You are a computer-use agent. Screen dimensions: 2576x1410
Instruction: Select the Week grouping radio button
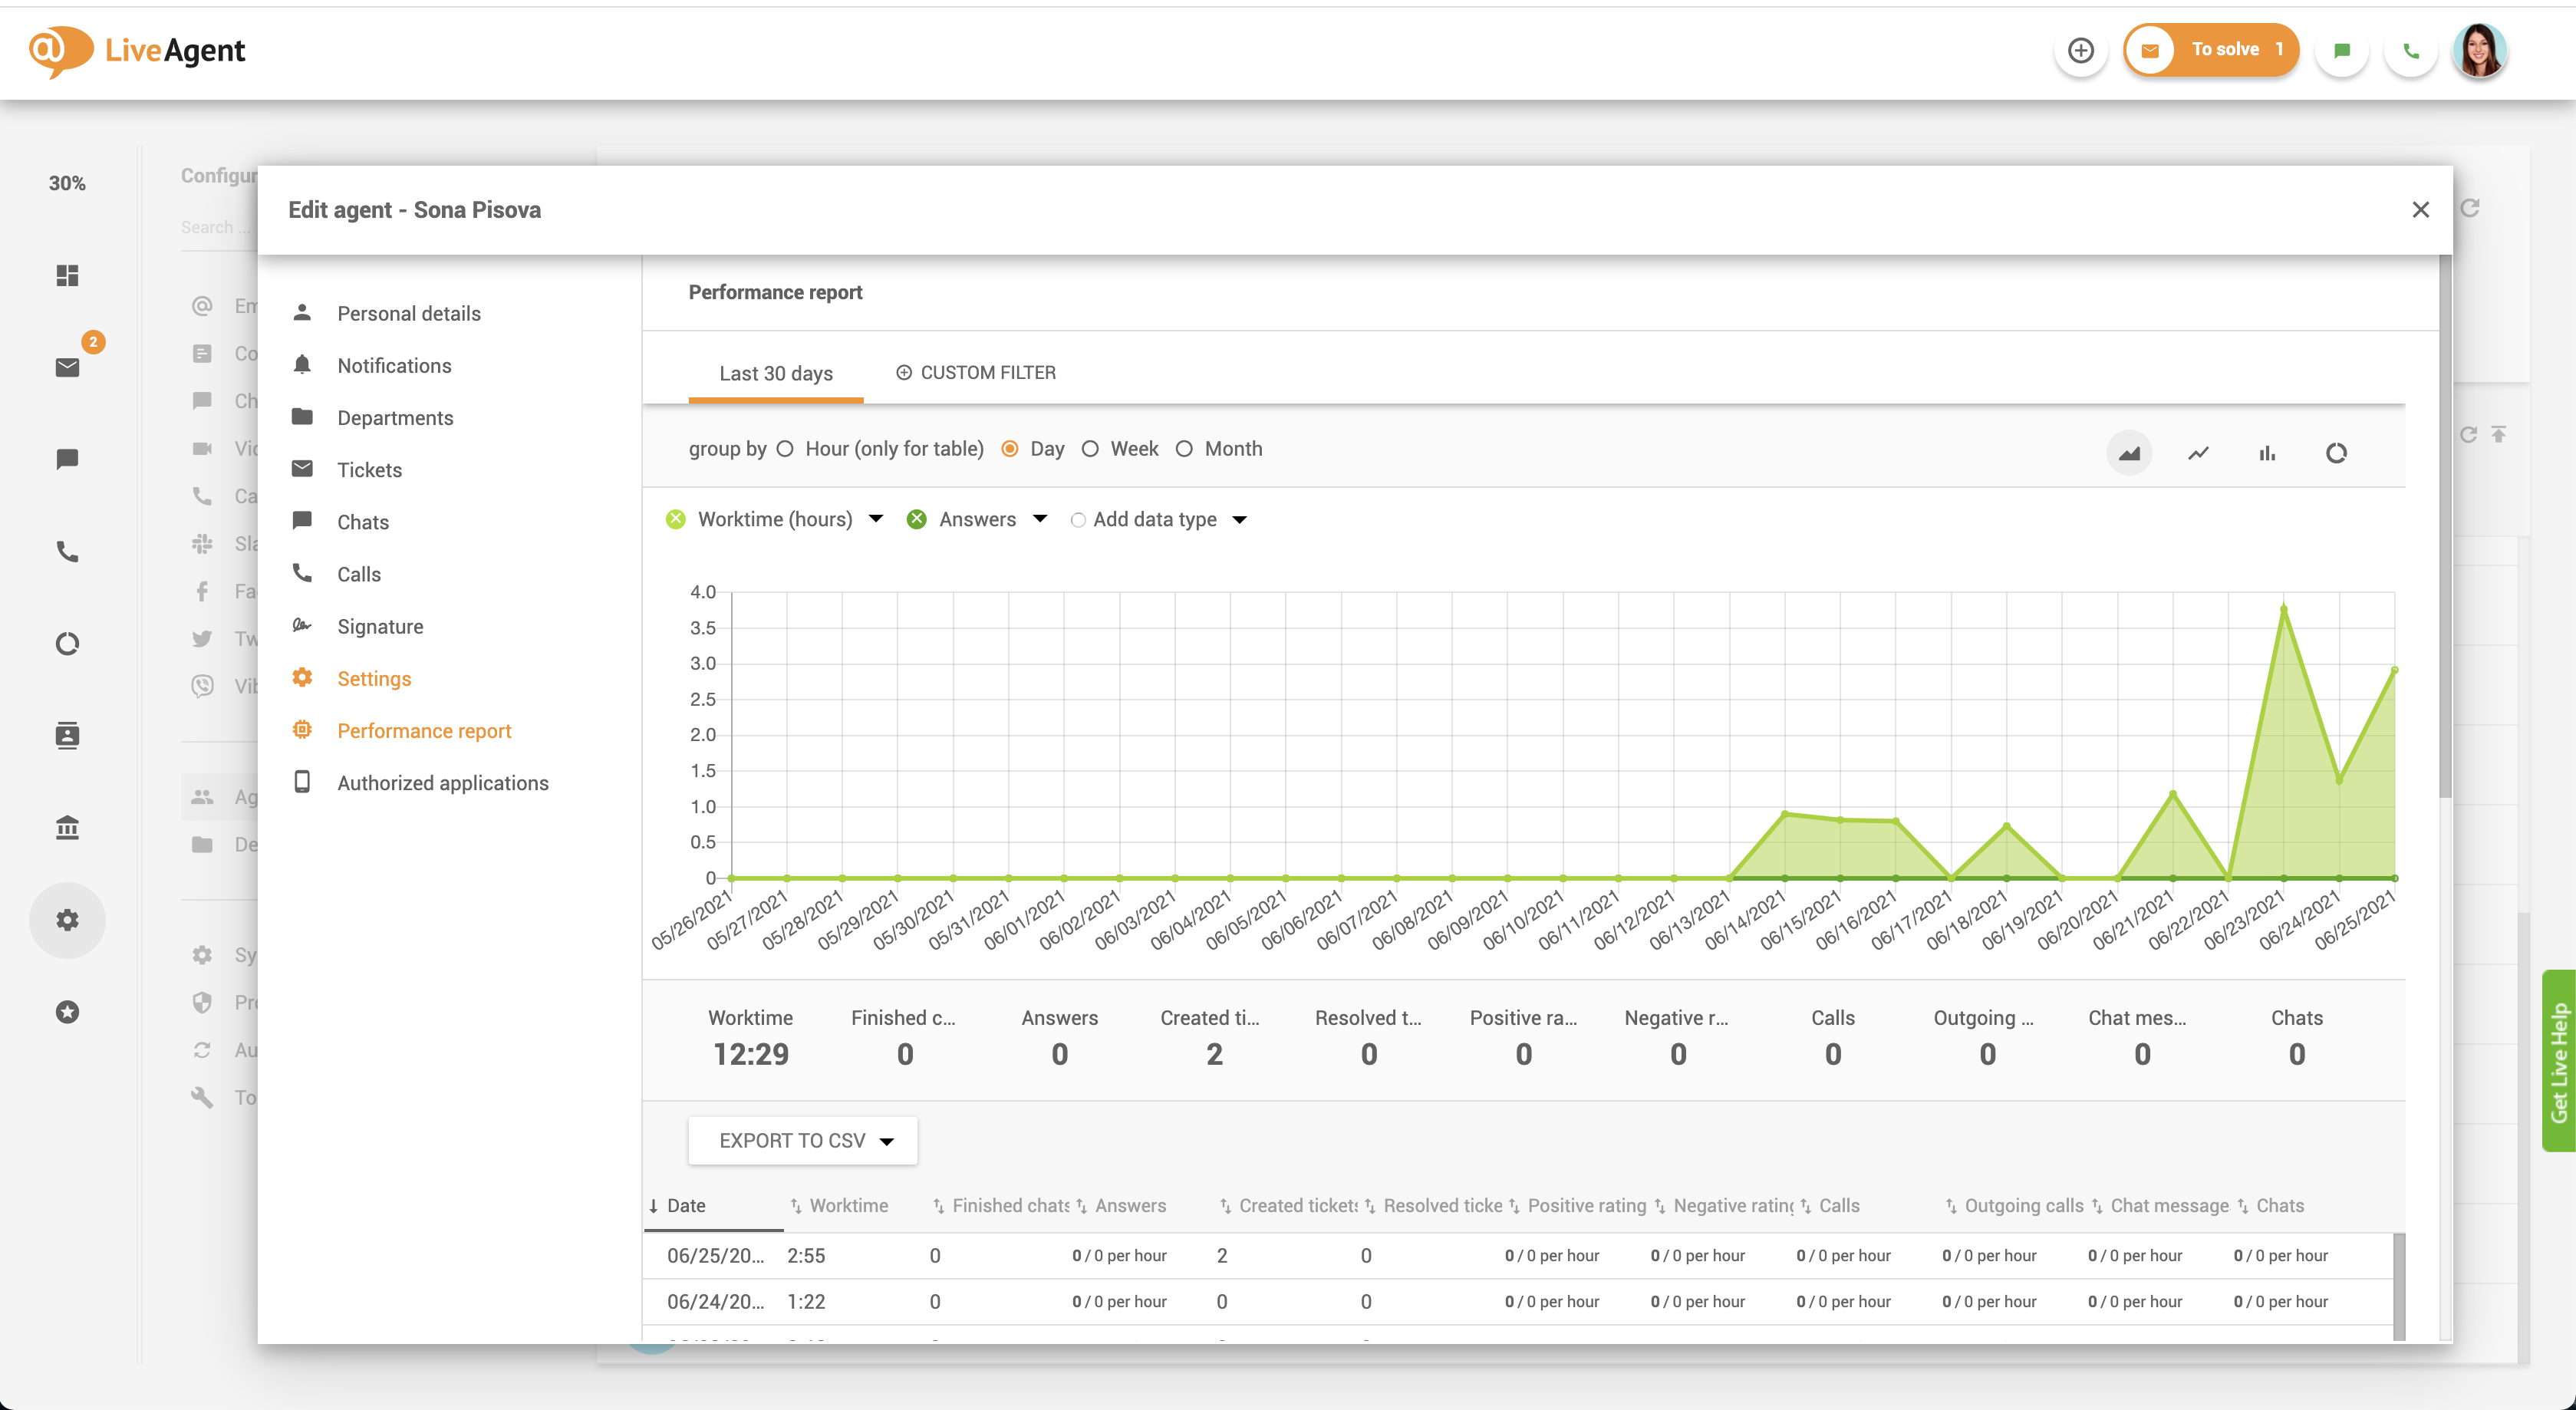click(1091, 449)
